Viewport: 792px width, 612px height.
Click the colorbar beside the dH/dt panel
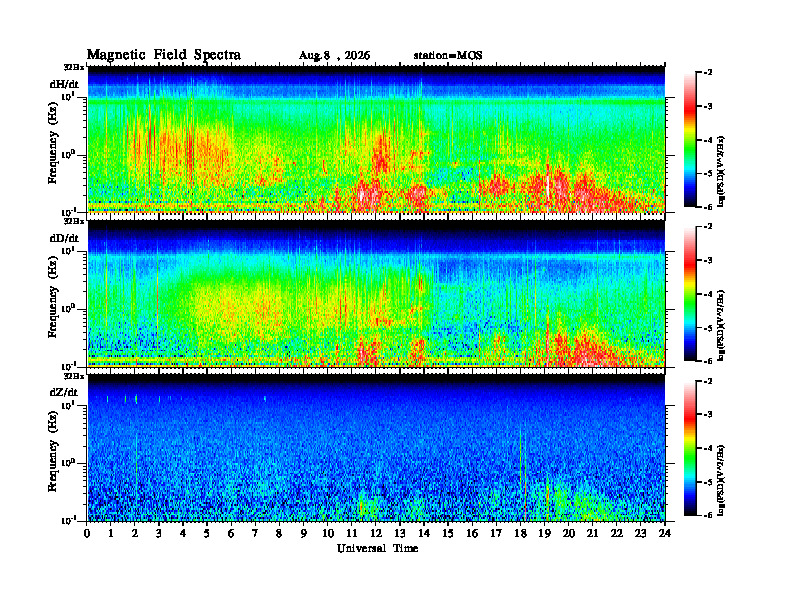(x=689, y=140)
